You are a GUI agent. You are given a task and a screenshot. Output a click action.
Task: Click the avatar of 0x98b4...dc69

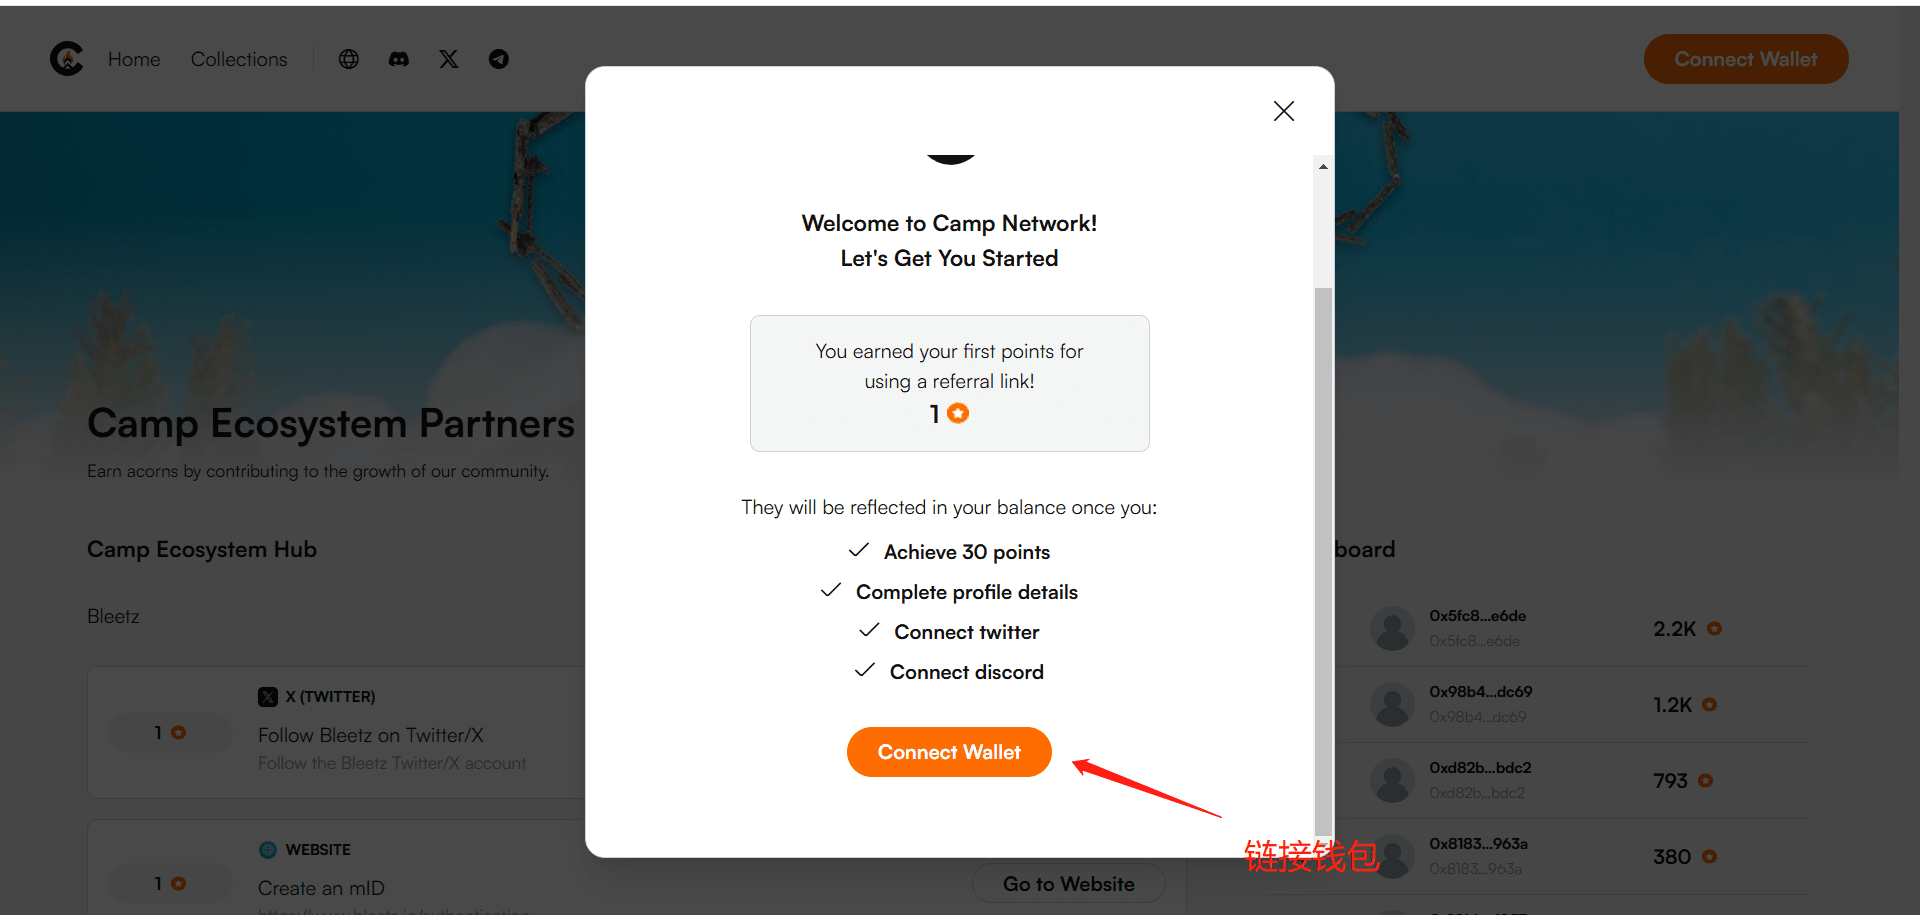coord(1392,704)
